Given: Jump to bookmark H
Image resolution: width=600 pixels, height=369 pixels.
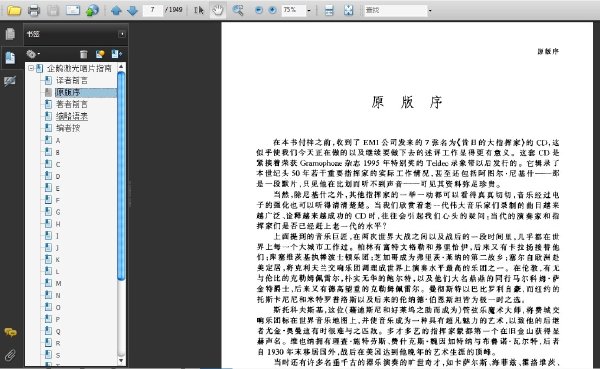Looking at the screenshot, I should click(x=58, y=224).
